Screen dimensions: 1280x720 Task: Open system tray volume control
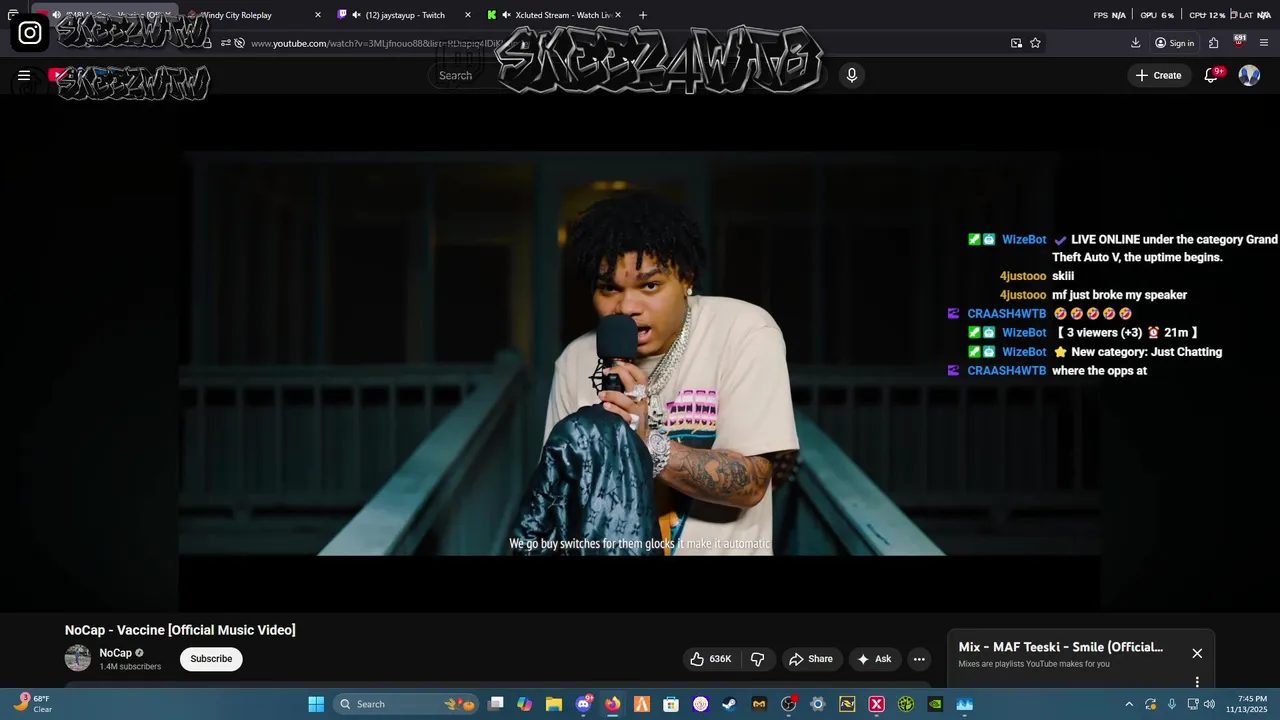coord(1210,704)
